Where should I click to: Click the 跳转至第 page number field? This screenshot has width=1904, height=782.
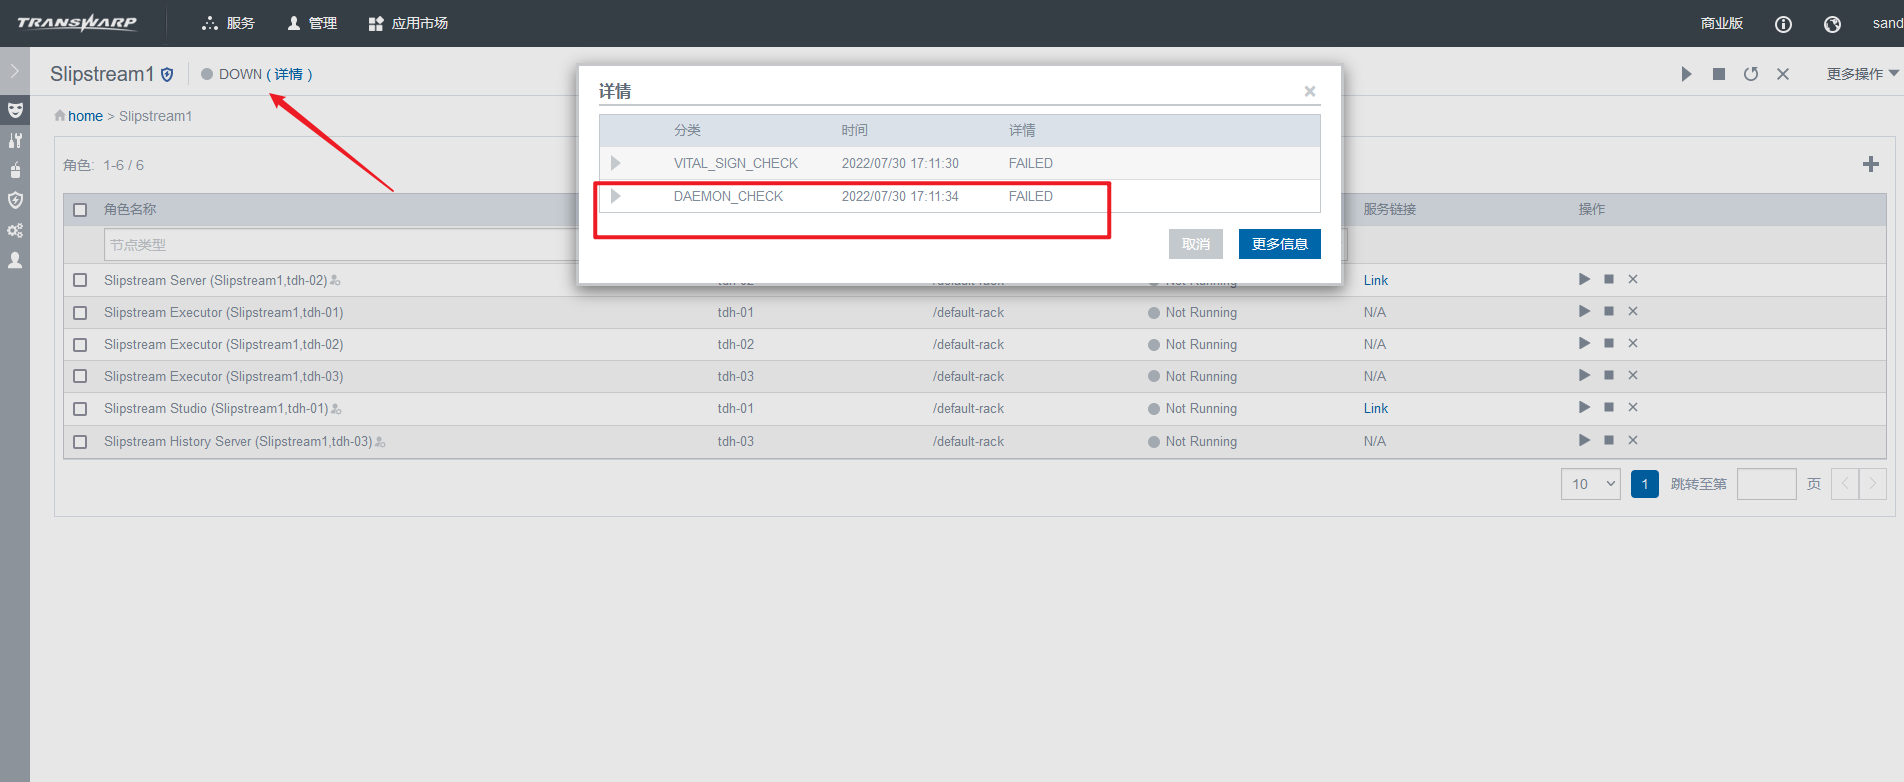[1767, 484]
